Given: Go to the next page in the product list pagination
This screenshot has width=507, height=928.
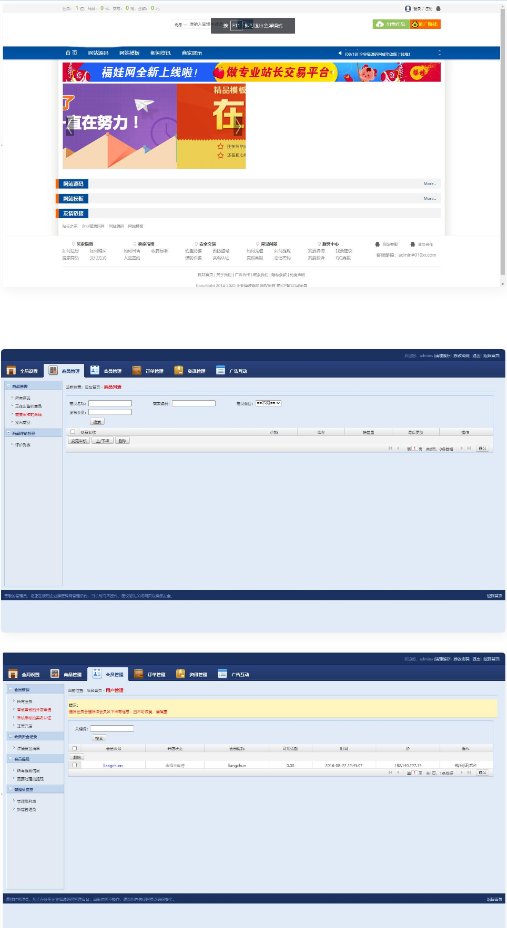Looking at the screenshot, I should click(x=462, y=448).
